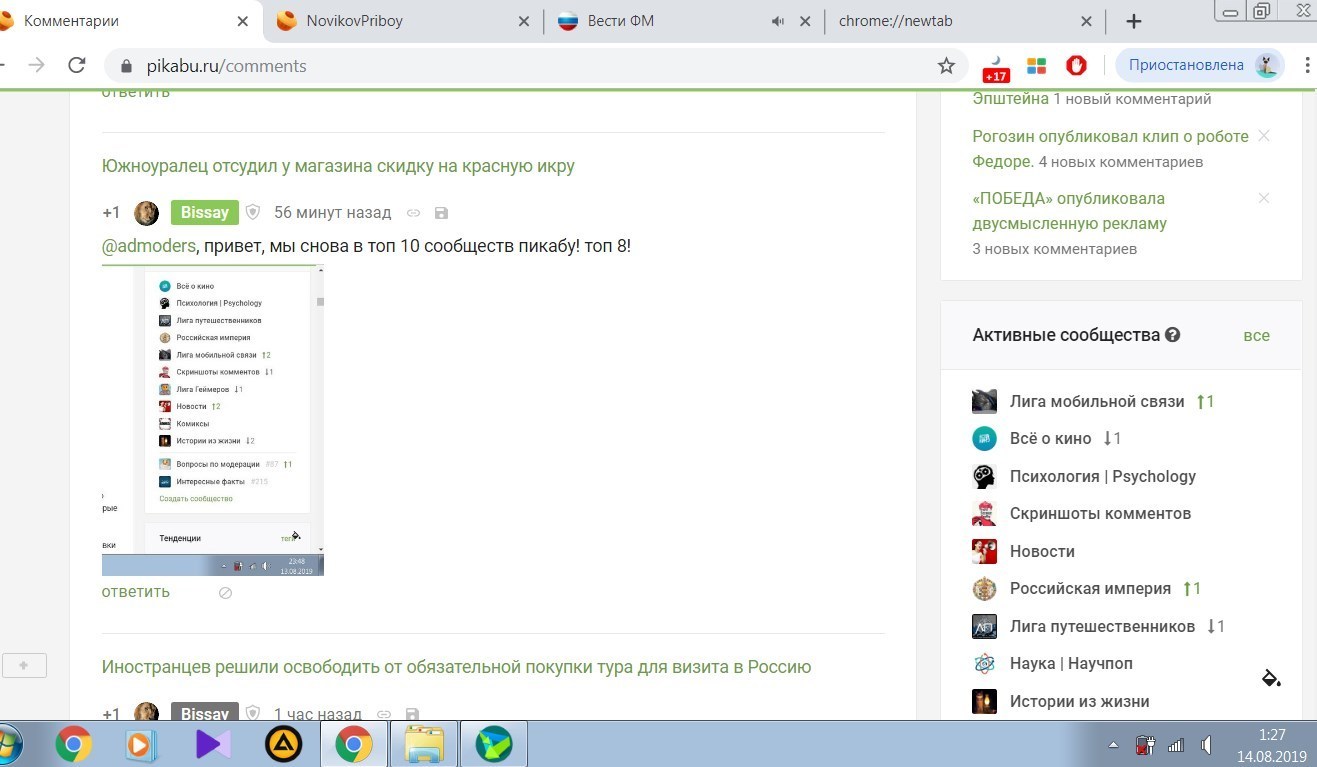Dismiss the "«ПОБЕДА» опубликовала" notification
The height and width of the screenshot is (767, 1317).
coord(1264,198)
